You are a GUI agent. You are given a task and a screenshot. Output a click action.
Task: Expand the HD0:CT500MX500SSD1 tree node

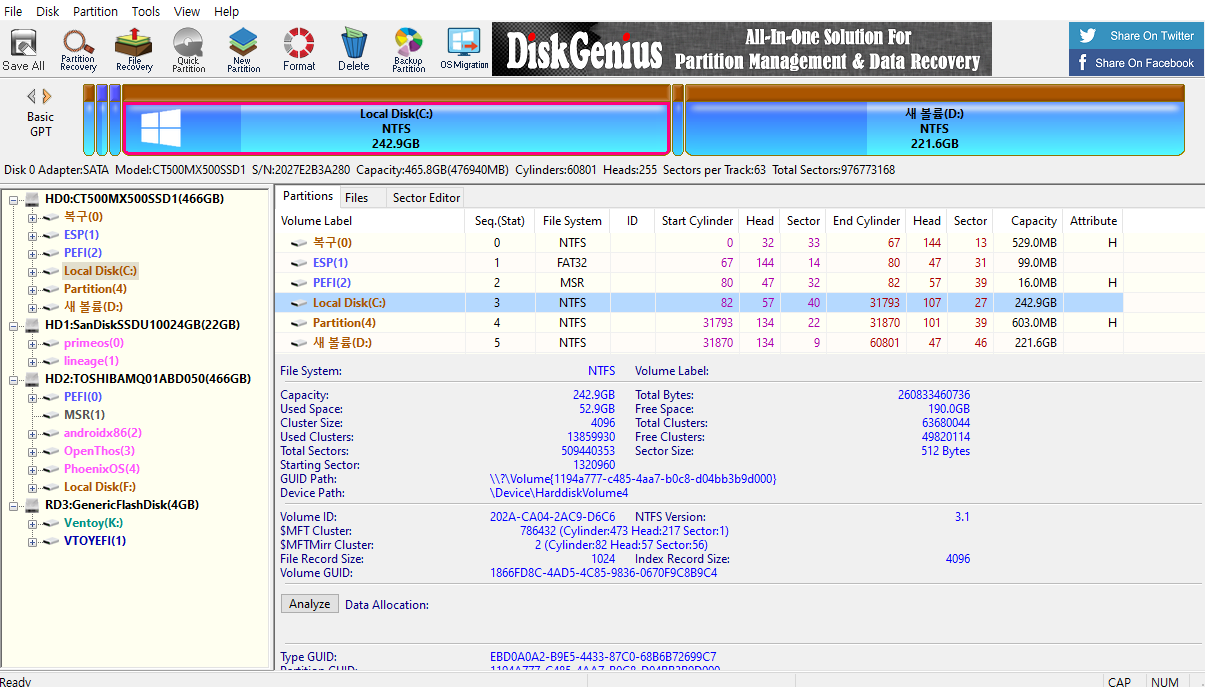(14, 199)
